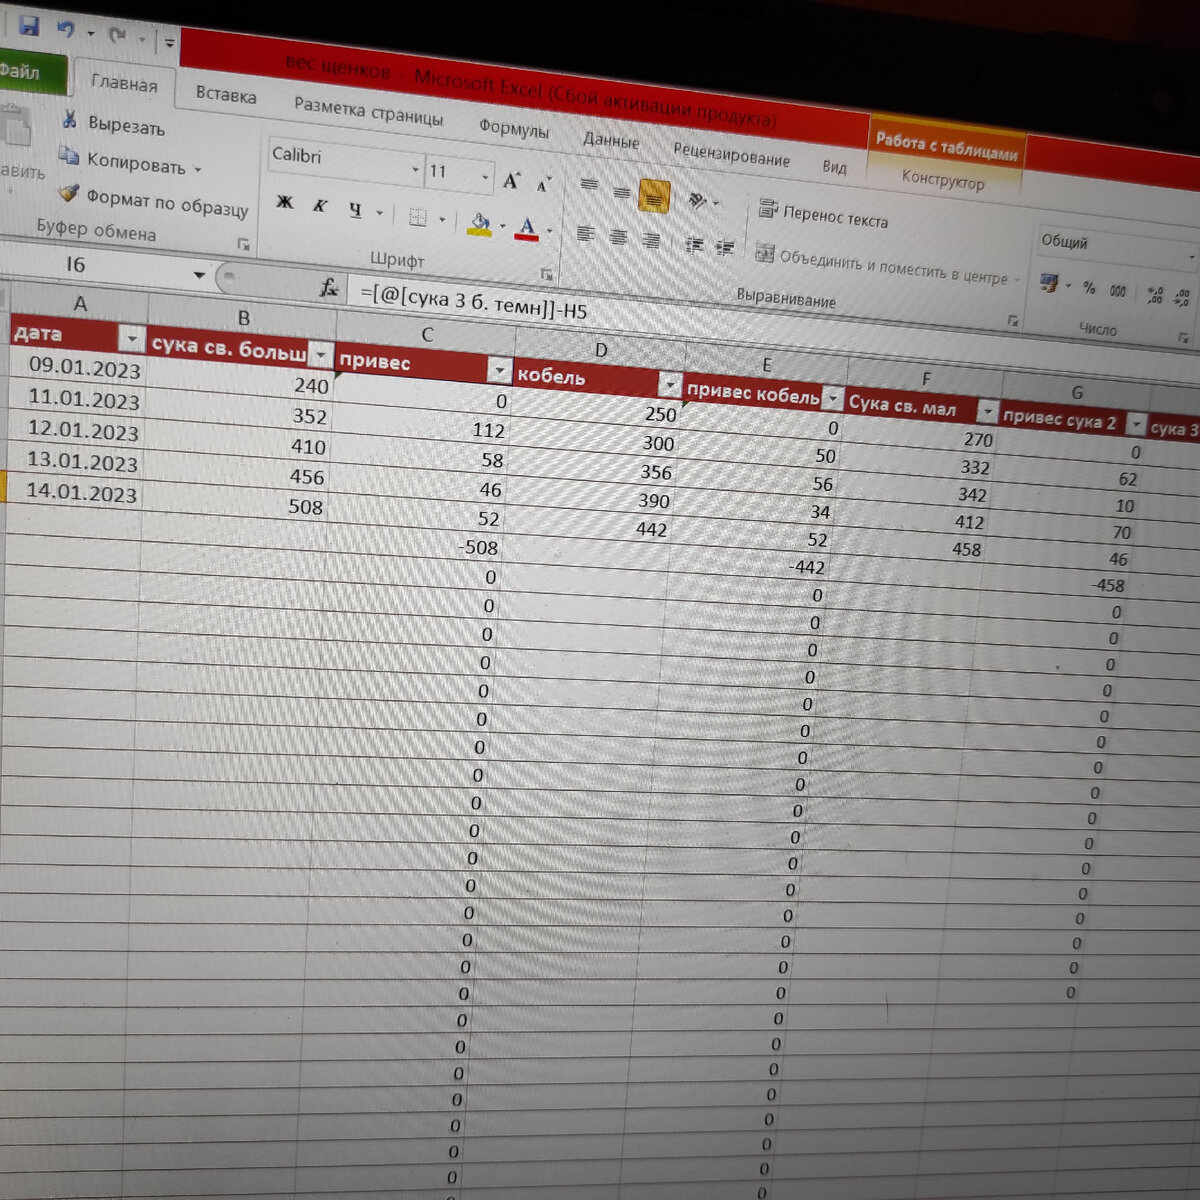Image resolution: width=1200 pixels, height=1200 pixels.
Task: Switch to the Вставка tab
Action: point(226,95)
